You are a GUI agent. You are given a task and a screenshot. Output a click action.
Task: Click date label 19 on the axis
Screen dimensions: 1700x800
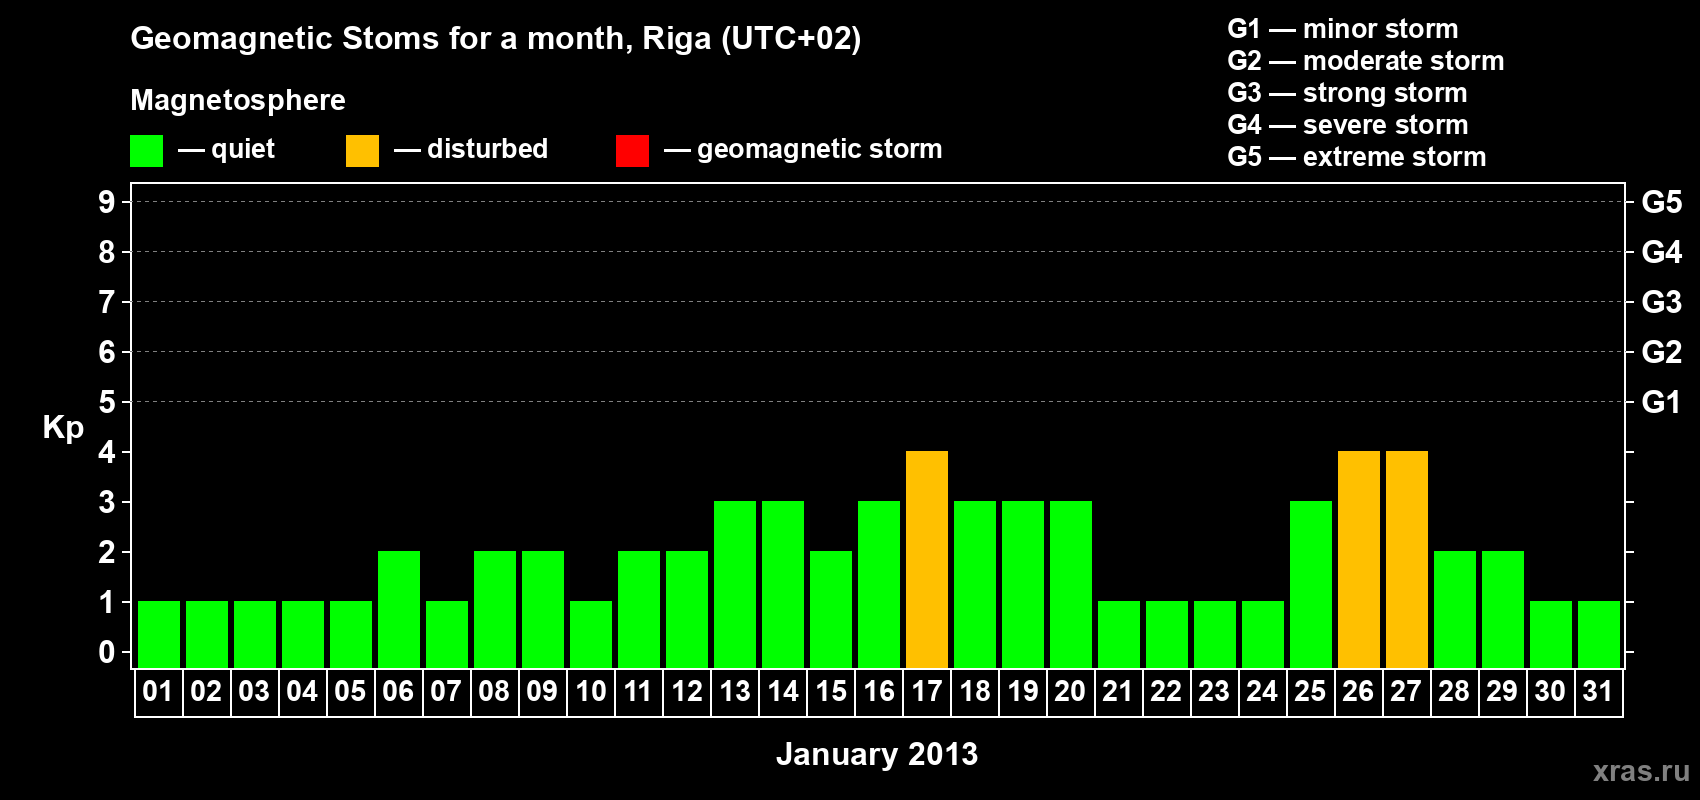(x=1023, y=691)
